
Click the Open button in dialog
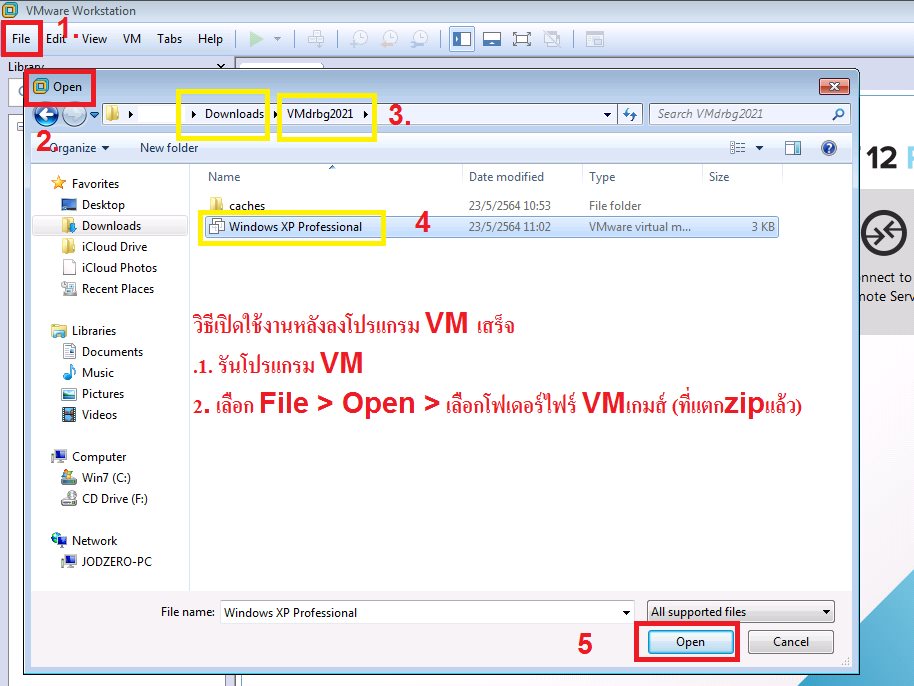click(690, 642)
